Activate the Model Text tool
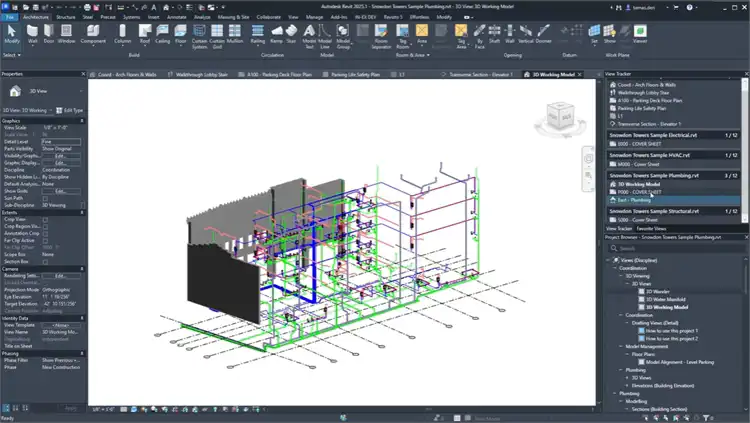Viewport: 750px width, 423px height. pos(309,36)
